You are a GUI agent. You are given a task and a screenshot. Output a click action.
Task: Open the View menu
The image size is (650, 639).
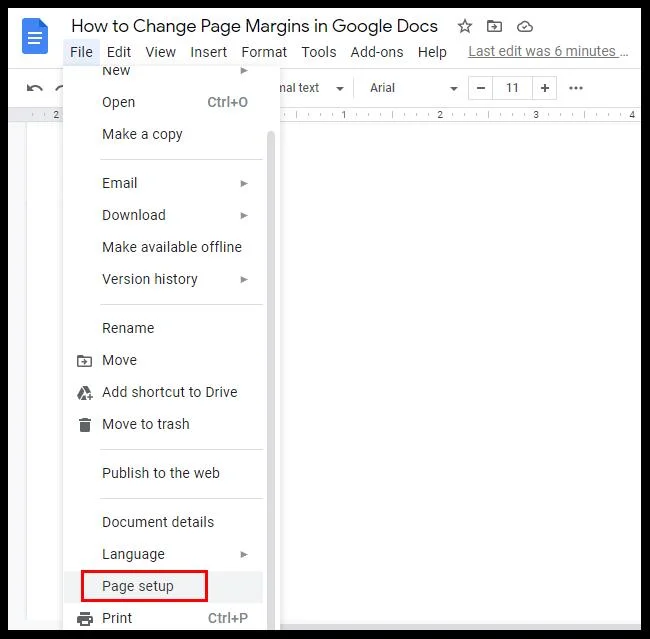click(160, 52)
